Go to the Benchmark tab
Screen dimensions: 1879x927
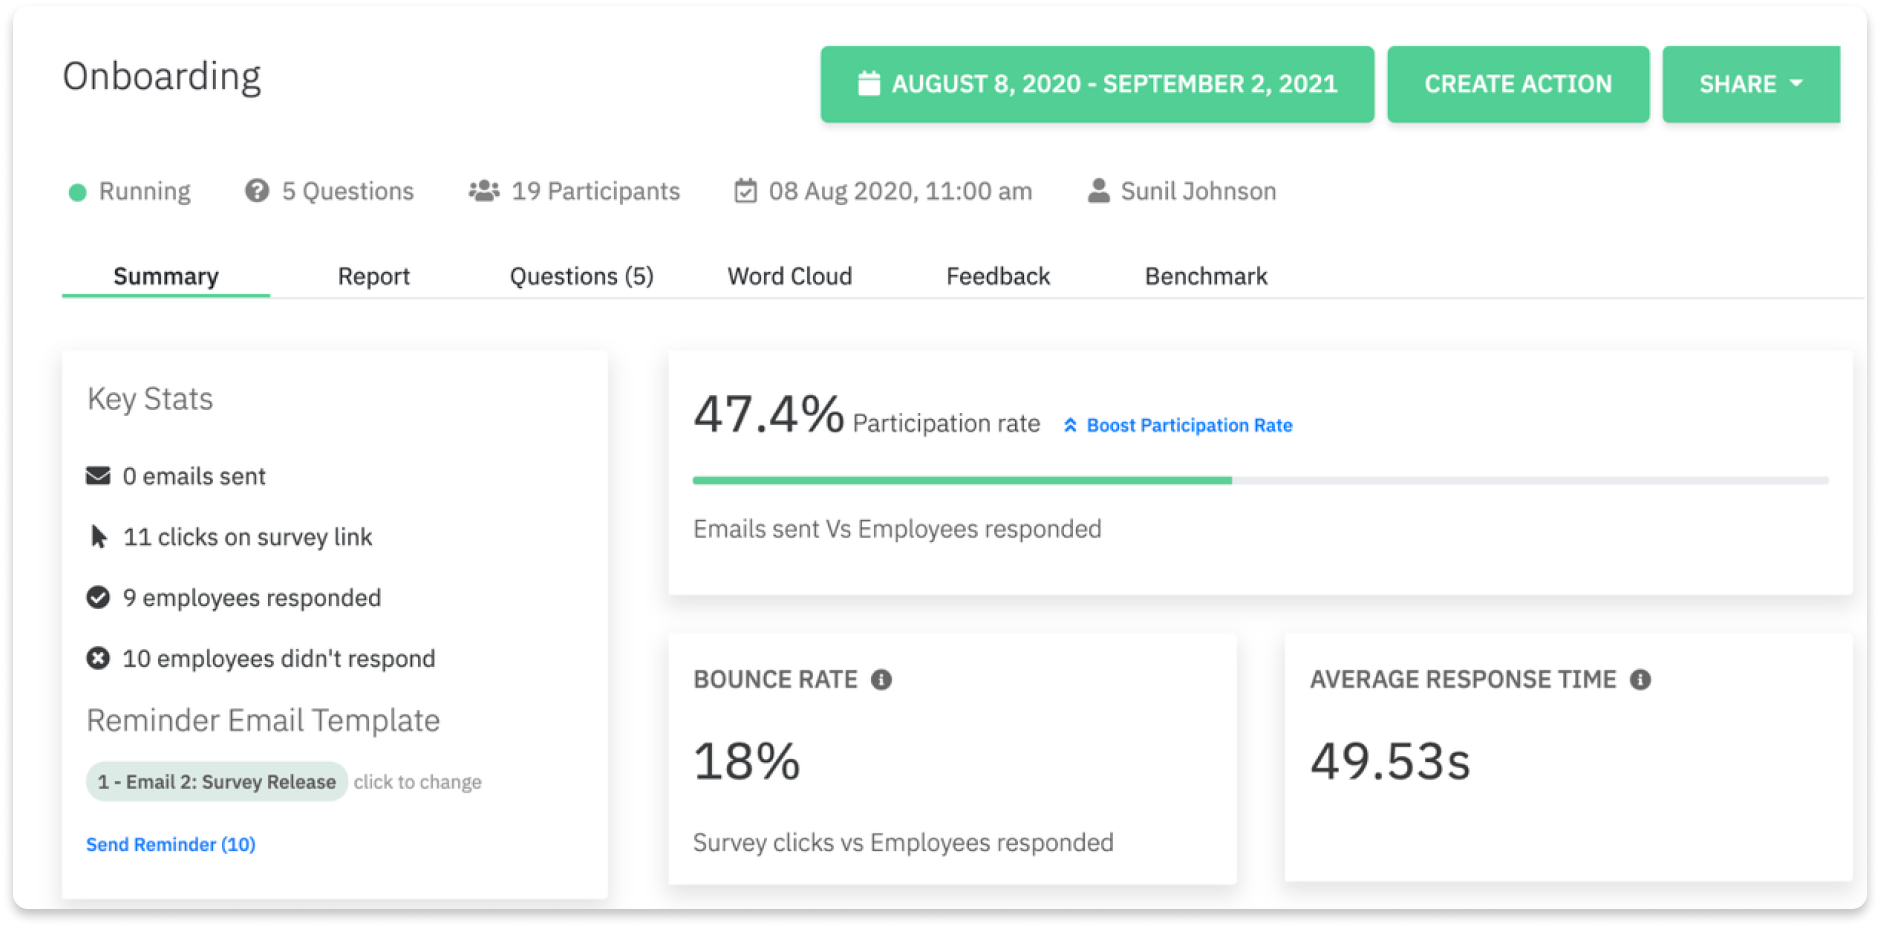(1206, 276)
